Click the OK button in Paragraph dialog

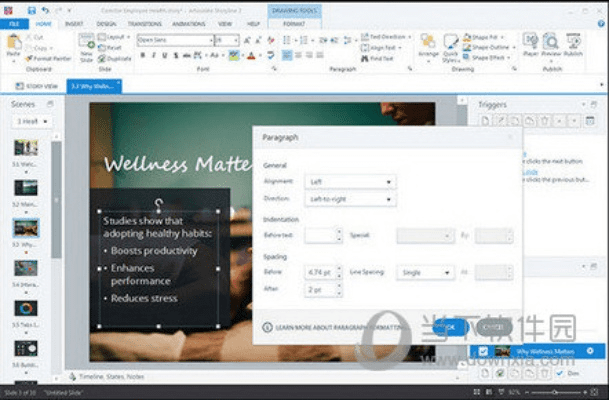point(449,326)
